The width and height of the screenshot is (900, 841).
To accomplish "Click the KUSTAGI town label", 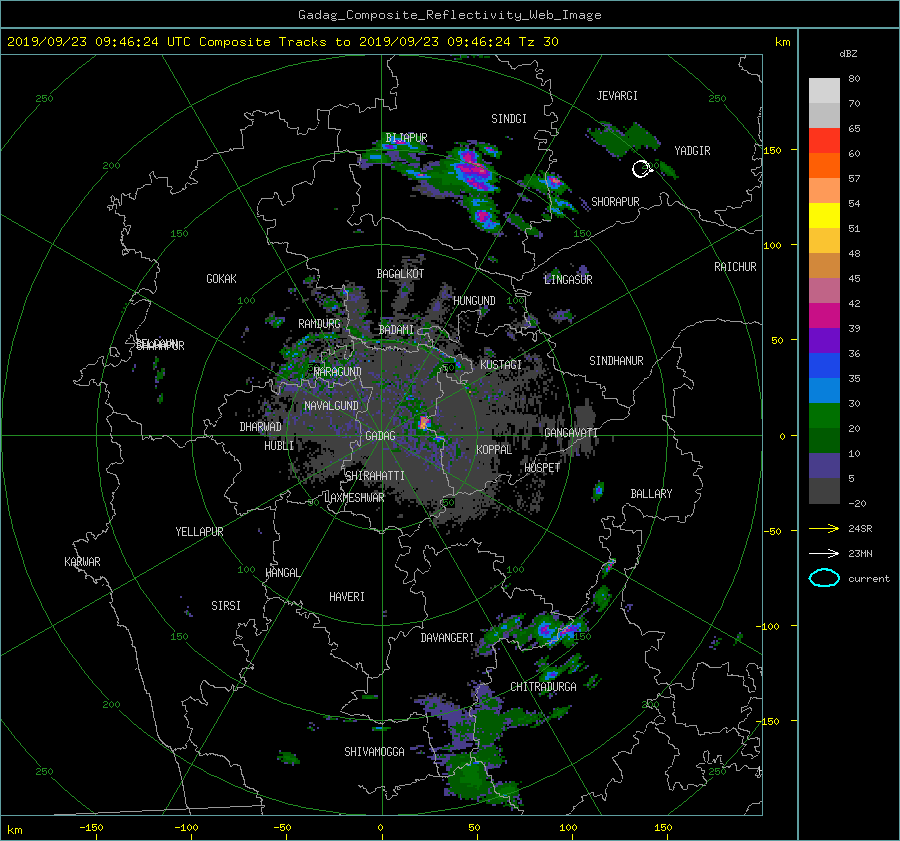I will coord(501,365).
